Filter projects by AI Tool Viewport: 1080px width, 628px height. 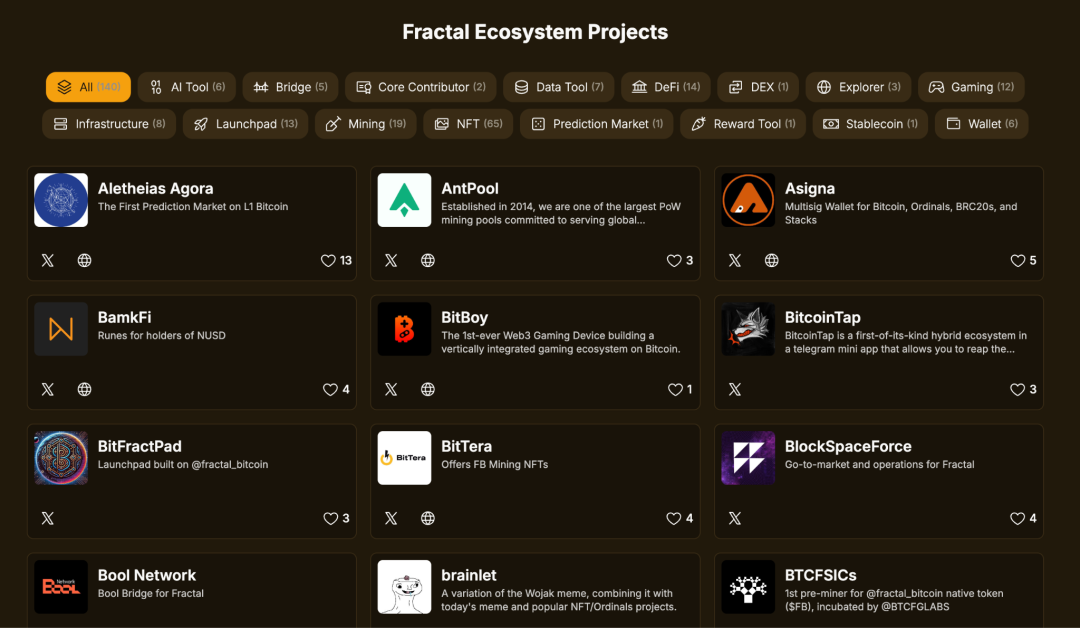pos(187,87)
